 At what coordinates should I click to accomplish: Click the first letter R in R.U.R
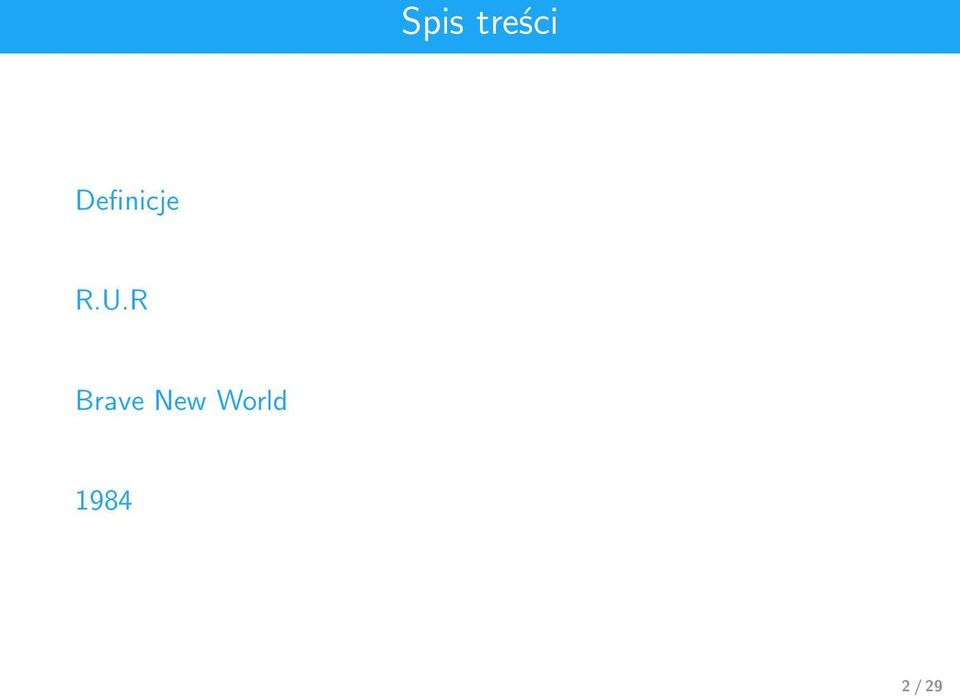(84, 300)
